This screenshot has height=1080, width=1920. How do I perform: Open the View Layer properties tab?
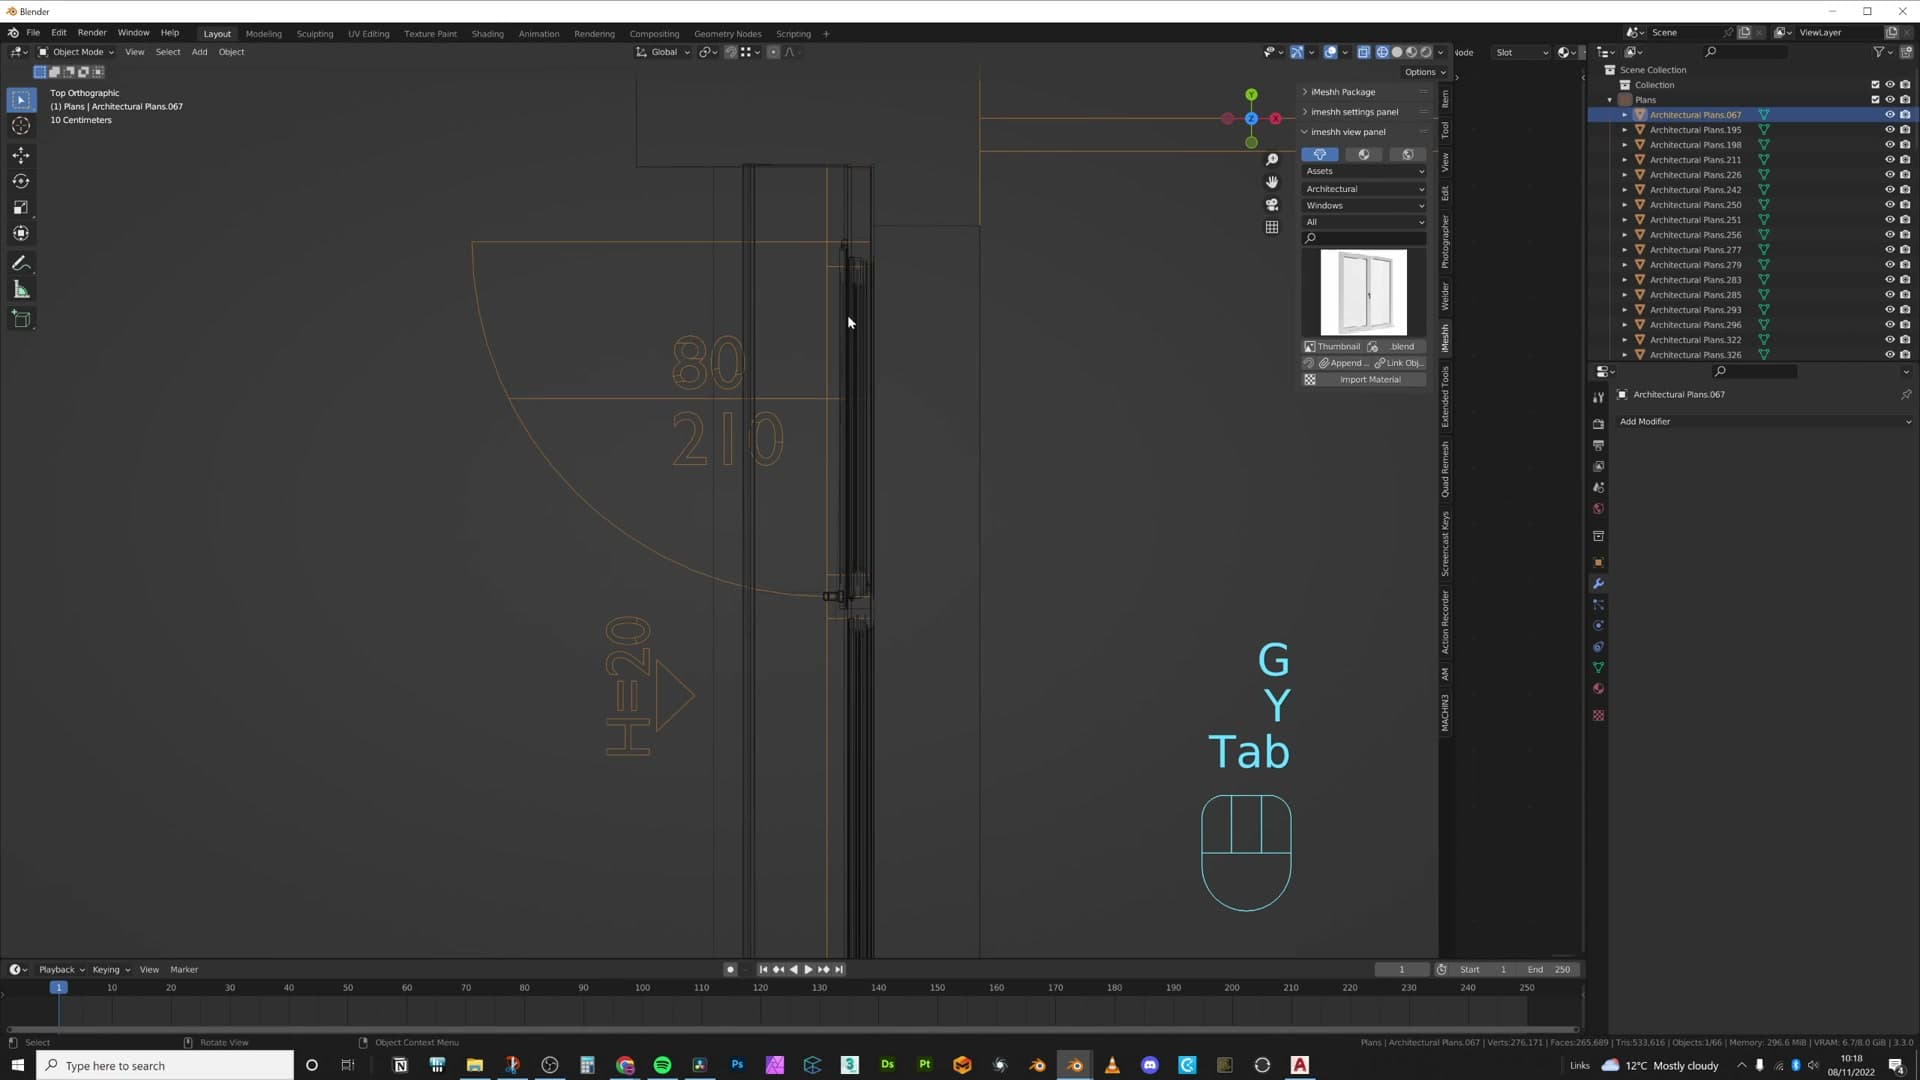pyautogui.click(x=1598, y=466)
